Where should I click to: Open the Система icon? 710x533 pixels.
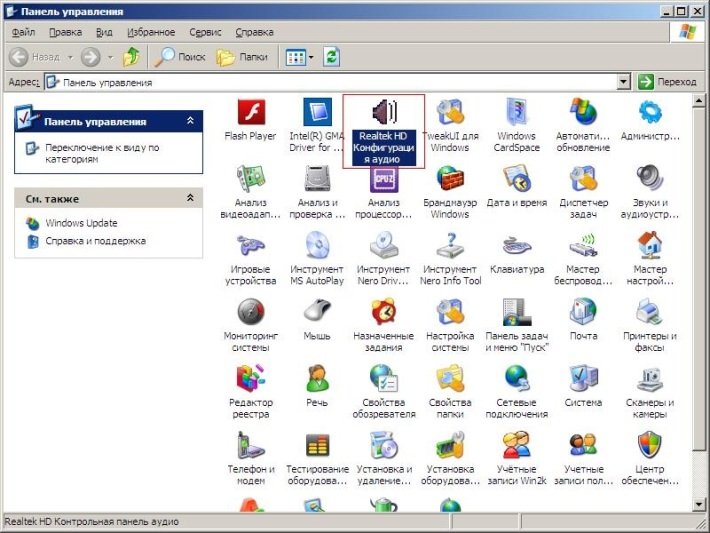(x=583, y=380)
